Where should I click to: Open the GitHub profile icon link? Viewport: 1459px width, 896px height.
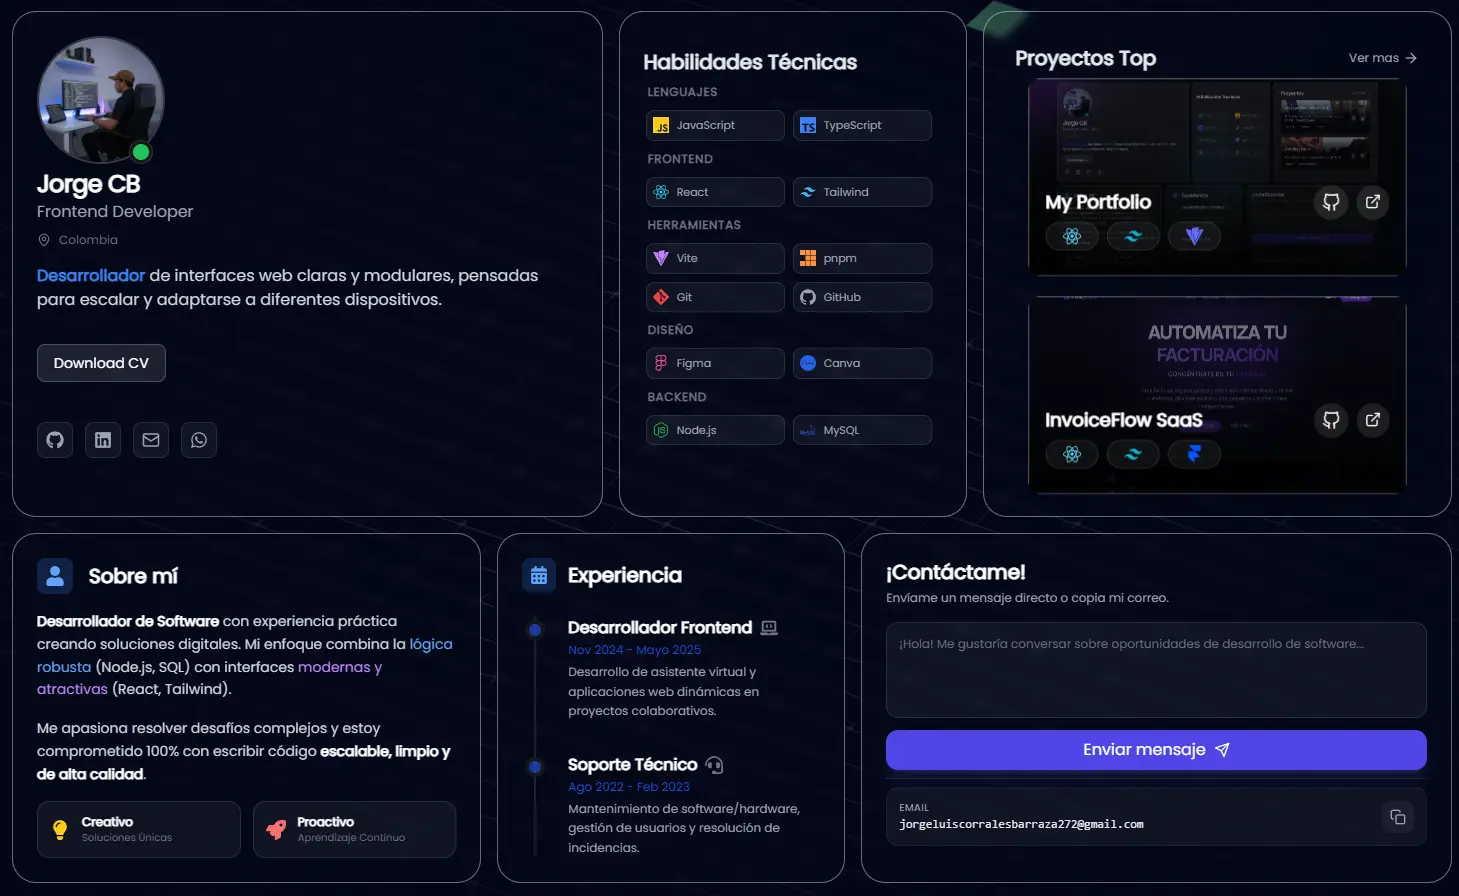[55, 440]
